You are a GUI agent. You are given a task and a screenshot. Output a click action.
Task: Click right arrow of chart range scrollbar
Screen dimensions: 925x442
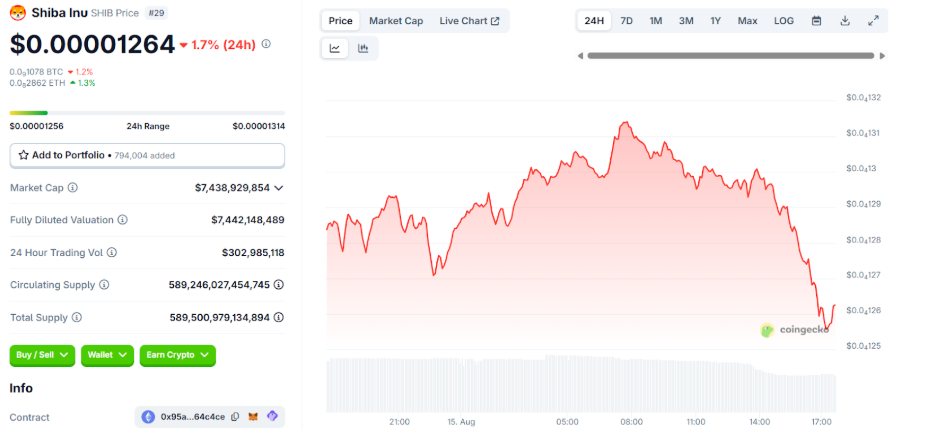(x=883, y=56)
